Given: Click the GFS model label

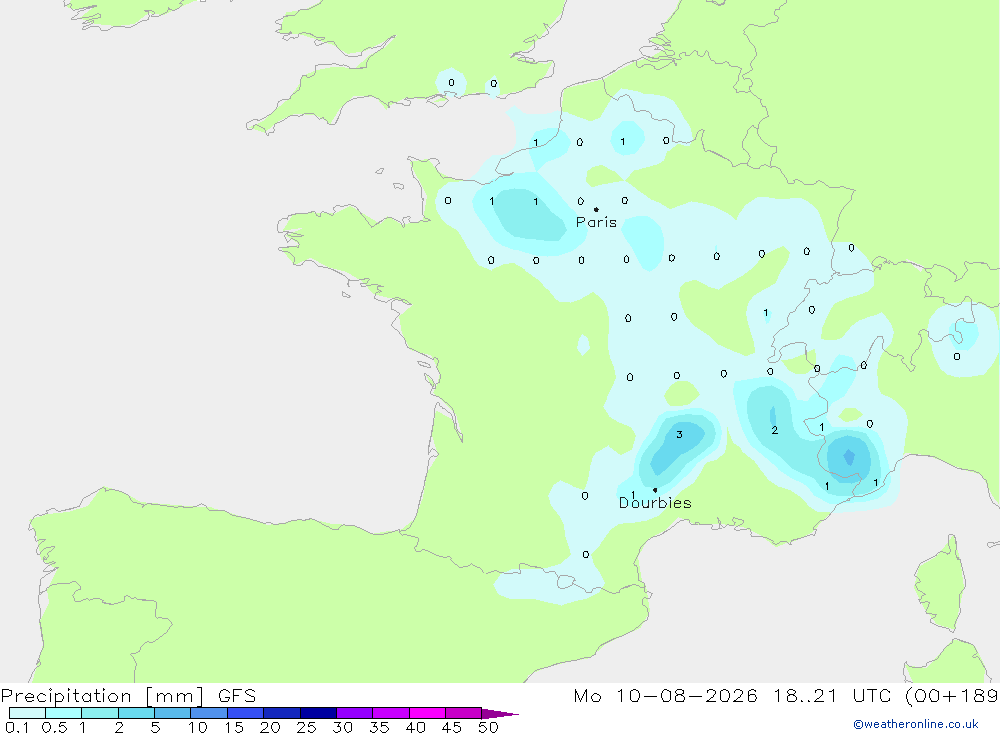Looking at the screenshot, I should coord(237,695).
